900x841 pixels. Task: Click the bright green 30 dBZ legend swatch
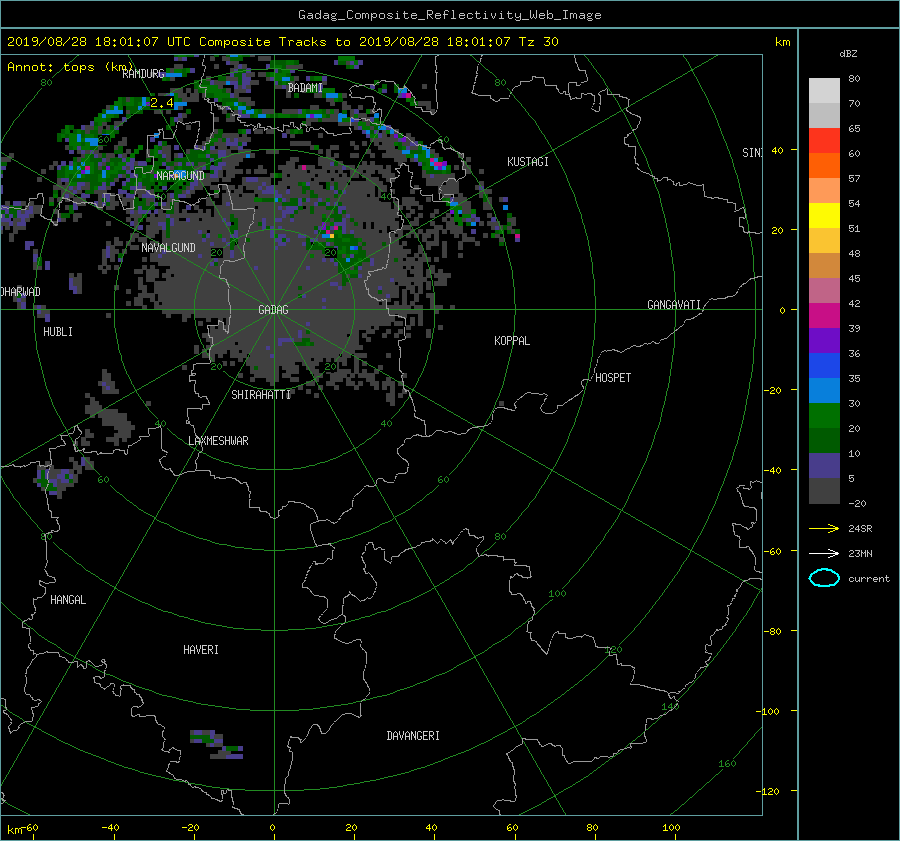click(x=824, y=416)
